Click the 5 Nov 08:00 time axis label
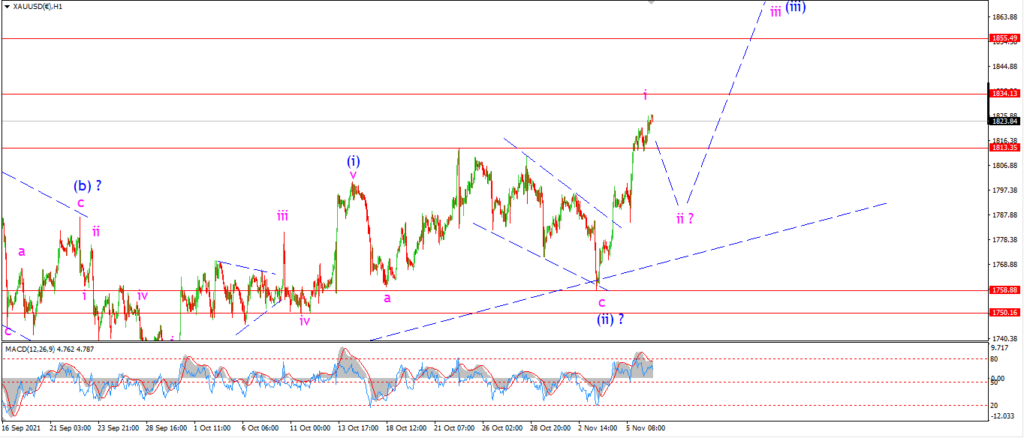The height and width of the screenshot is (438, 1024). [x=647, y=428]
